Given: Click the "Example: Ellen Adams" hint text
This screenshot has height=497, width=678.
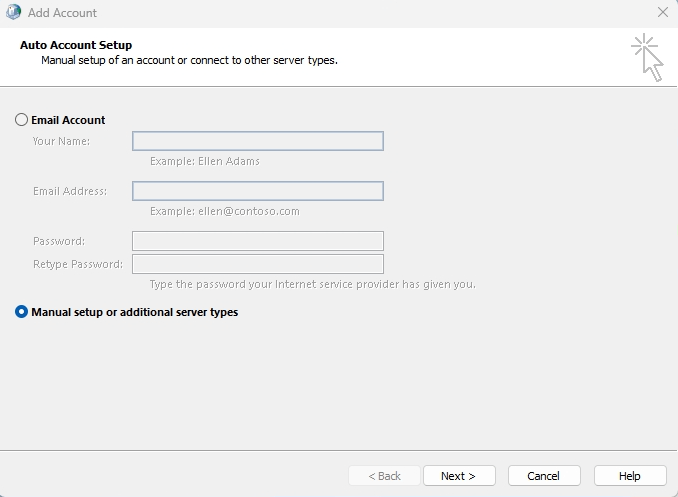Looking at the screenshot, I should pos(205,161).
